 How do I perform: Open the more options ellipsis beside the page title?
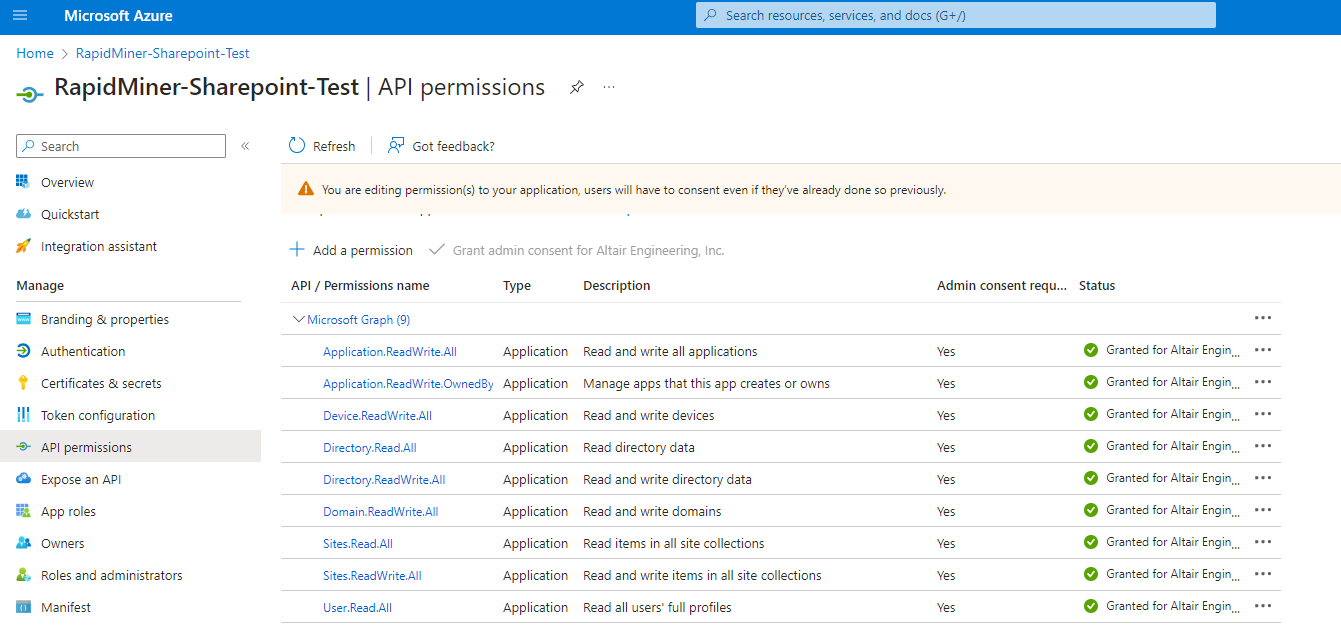point(609,87)
